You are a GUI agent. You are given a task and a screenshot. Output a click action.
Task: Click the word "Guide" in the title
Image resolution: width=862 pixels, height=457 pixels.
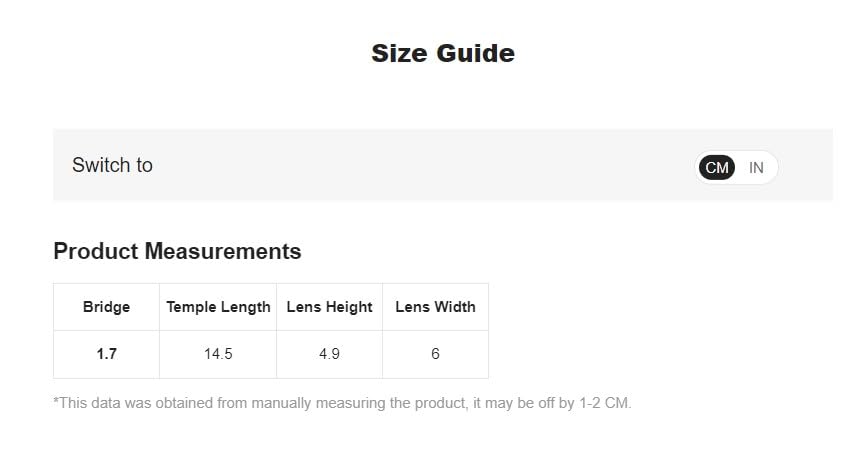point(475,53)
